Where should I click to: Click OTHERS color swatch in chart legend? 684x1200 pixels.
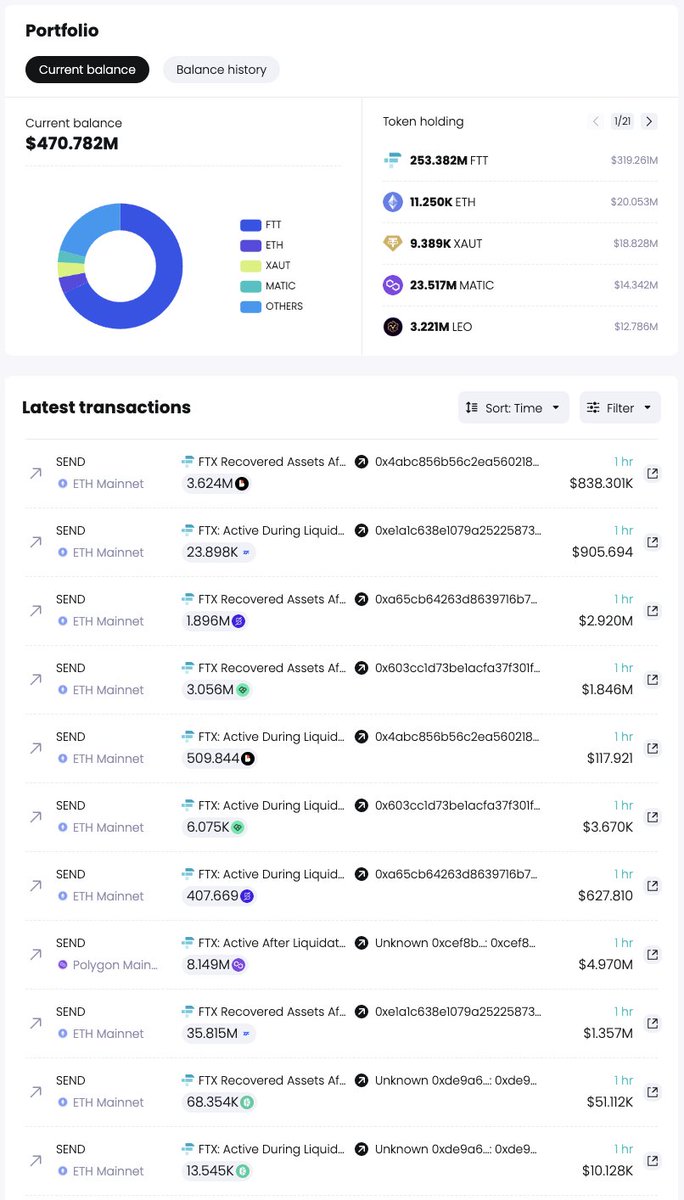click(250, 307)
